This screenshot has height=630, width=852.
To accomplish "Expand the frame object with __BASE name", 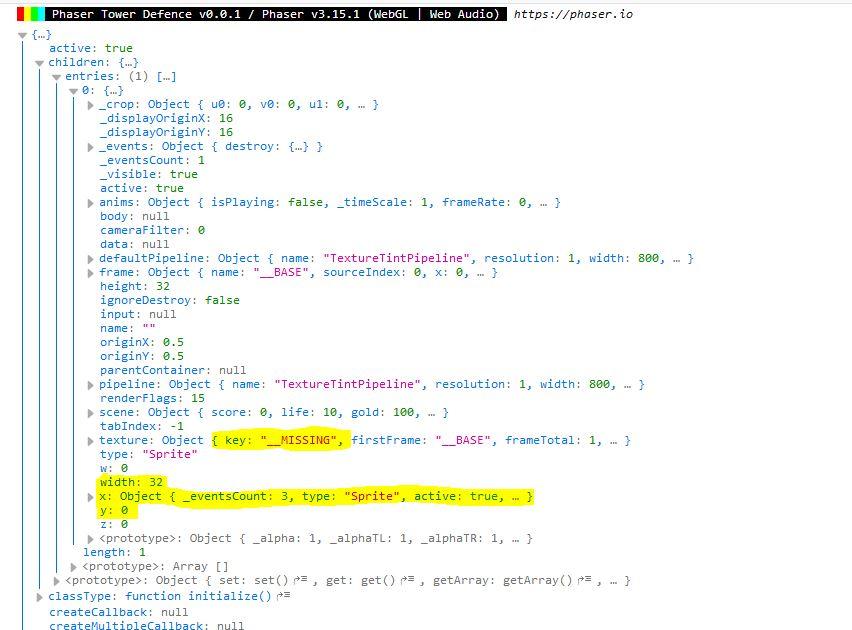I will (x=91, y=273).
